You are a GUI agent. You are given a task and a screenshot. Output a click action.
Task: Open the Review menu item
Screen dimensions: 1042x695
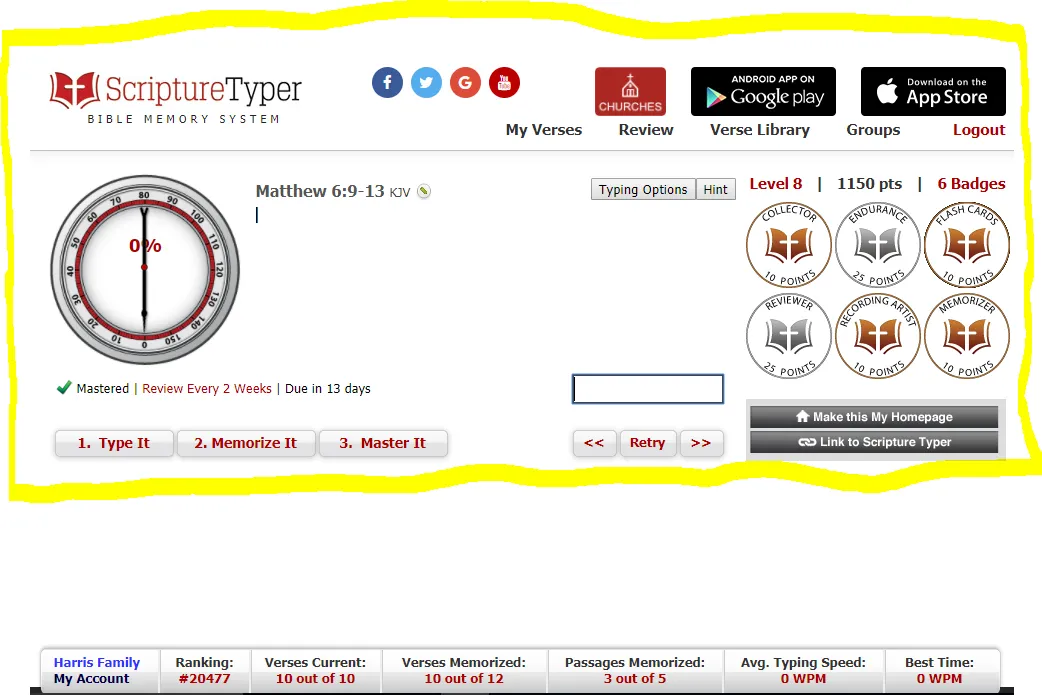click(x=646, y=130)
